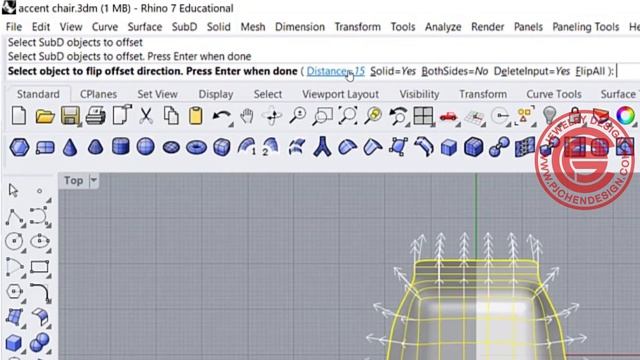The width and height of the screenshot is (640, 360).
Task: Select the arrow pointer tool in sidebar
Action: coord(13,191)
